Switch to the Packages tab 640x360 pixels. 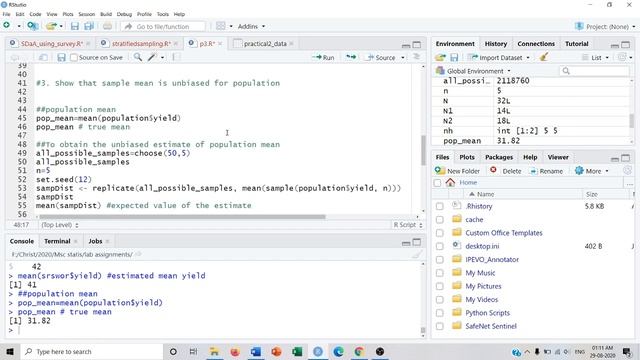499,157
